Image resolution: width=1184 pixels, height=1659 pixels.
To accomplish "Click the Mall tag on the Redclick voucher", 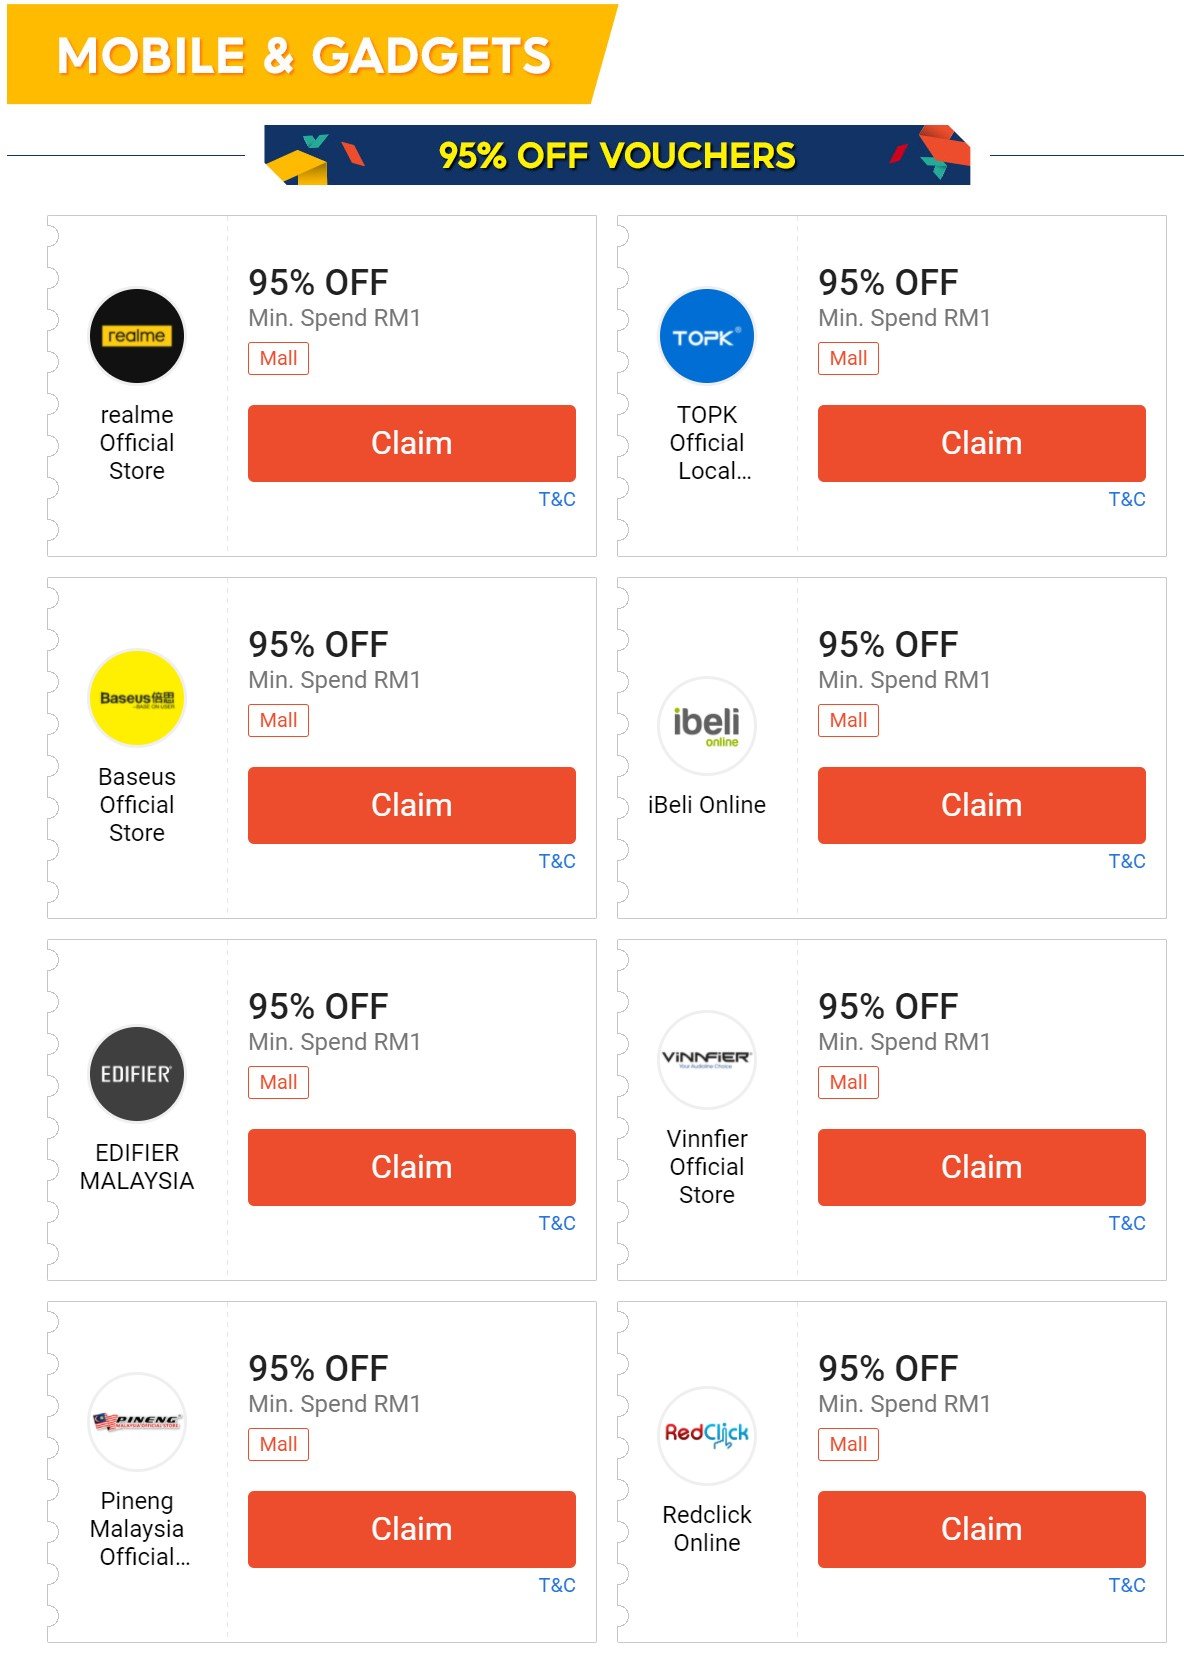I will 848,1445.
